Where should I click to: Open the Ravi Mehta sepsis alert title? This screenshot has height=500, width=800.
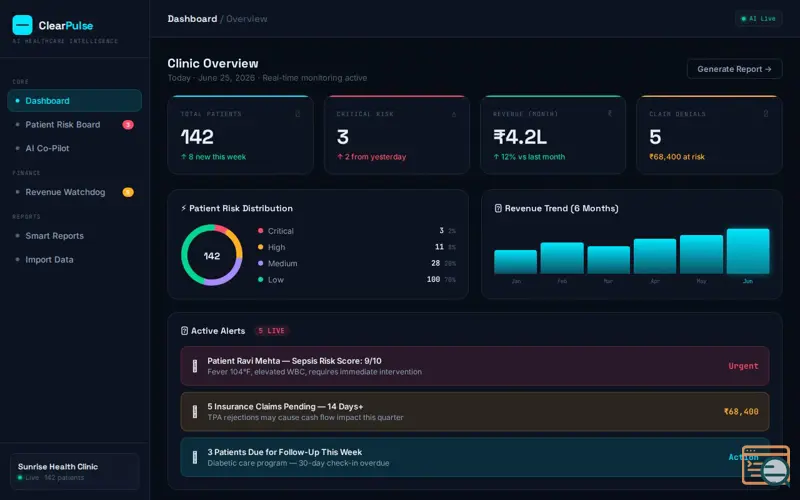pyautogui.click(x=294, y=361)
